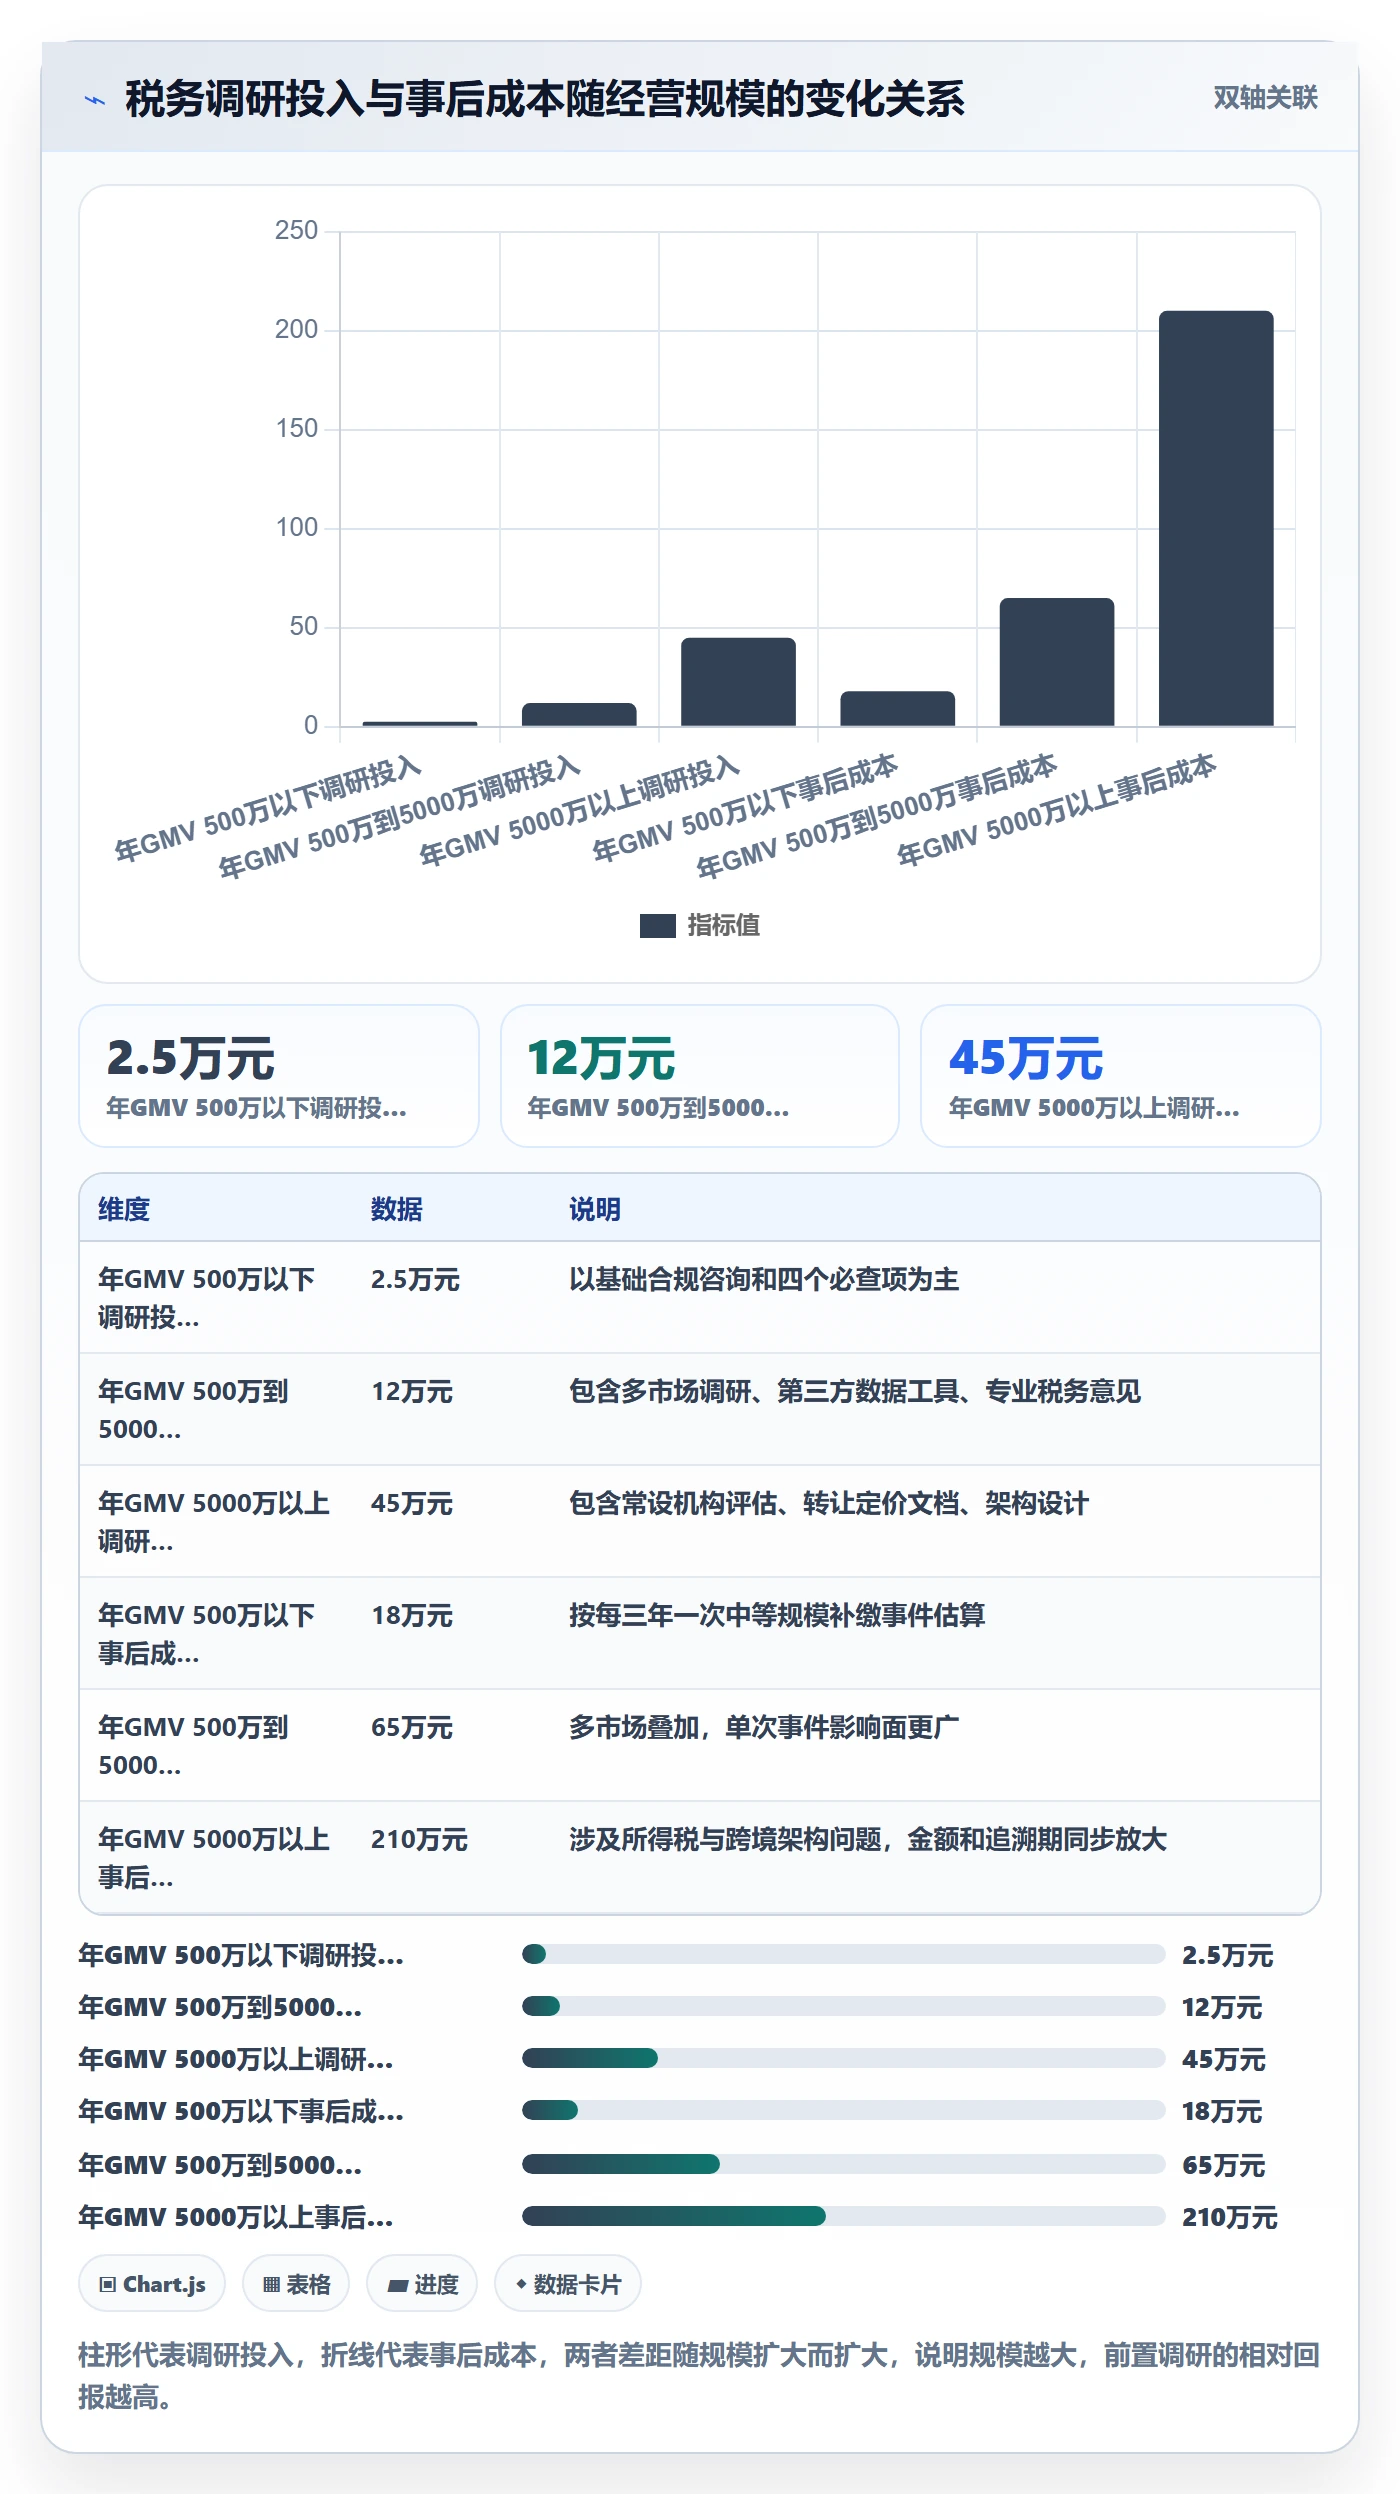The image size is (1400, 2494).
Task: Click the 18万元 value in the table
Action: tap(412, 1615)
